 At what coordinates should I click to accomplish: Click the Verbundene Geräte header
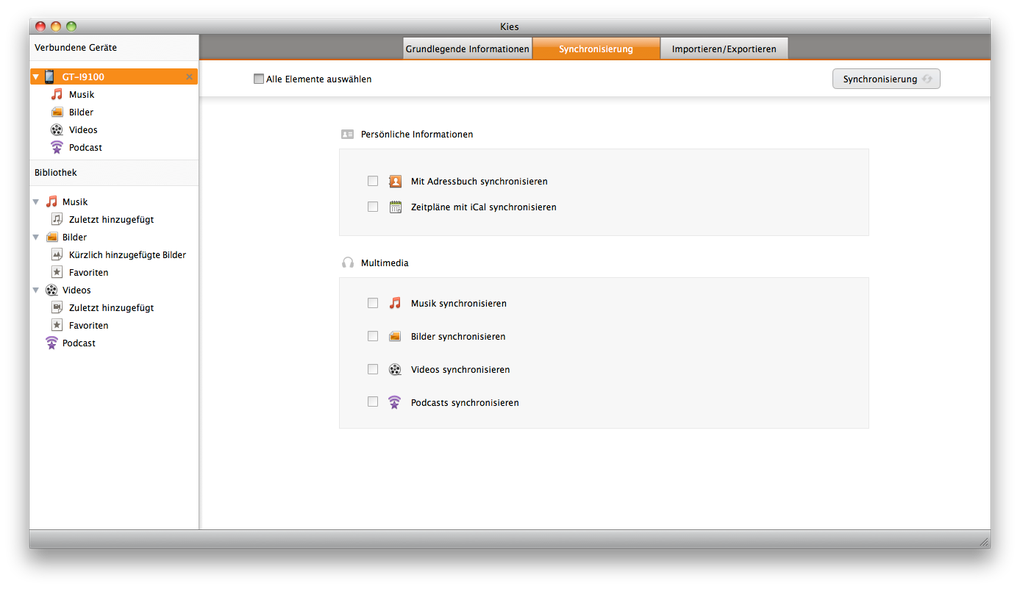pos(114,48)
